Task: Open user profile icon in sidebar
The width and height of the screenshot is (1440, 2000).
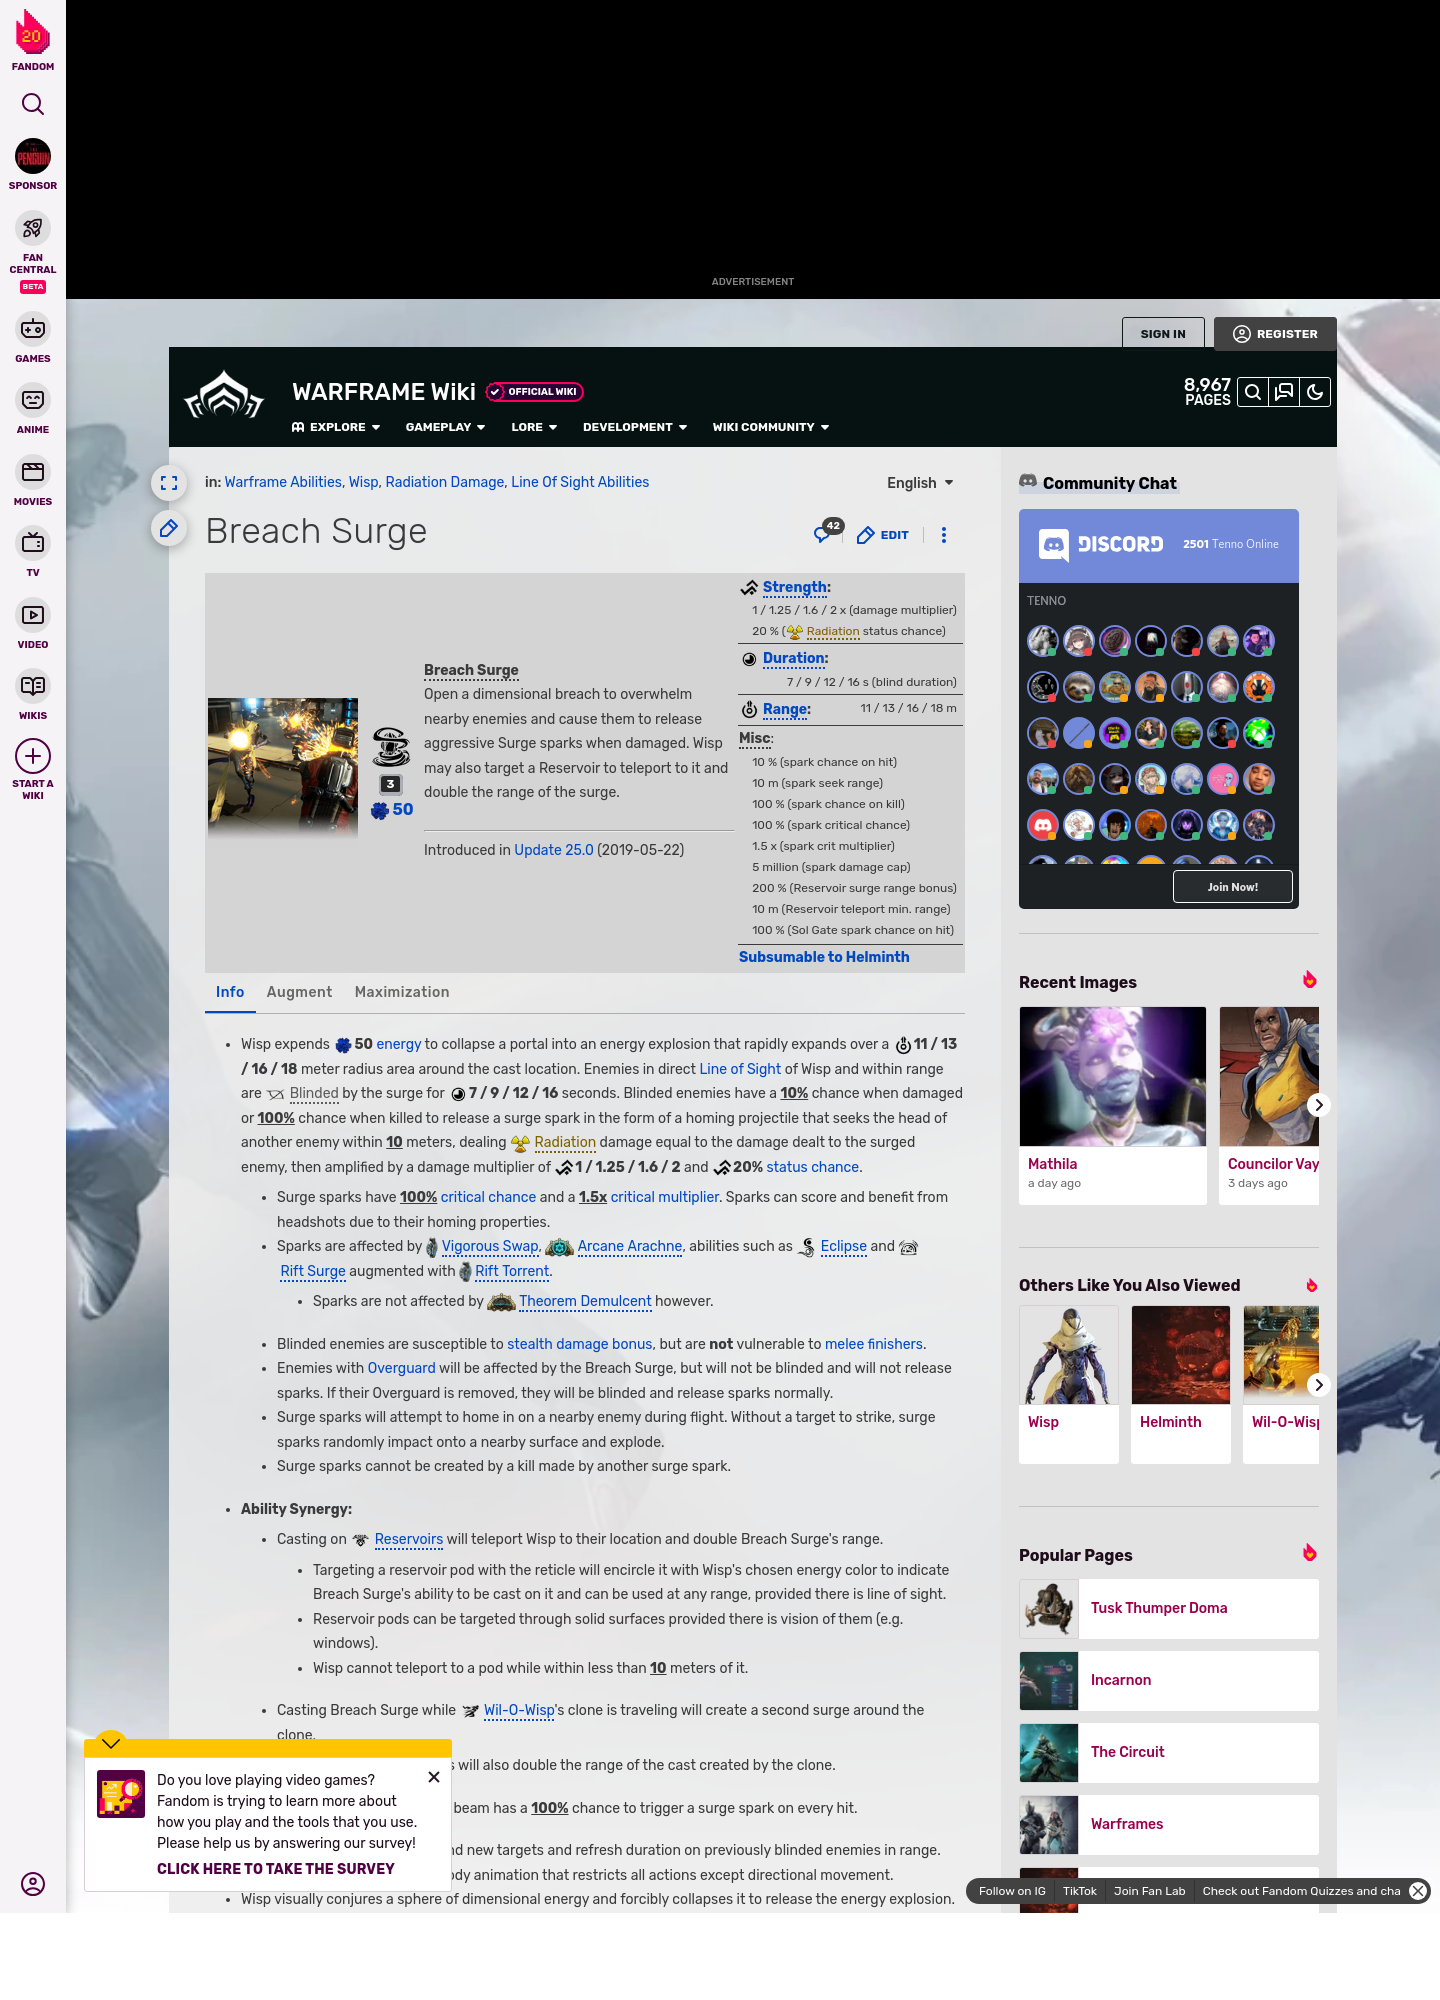Action: click(x=33, y=1884)
